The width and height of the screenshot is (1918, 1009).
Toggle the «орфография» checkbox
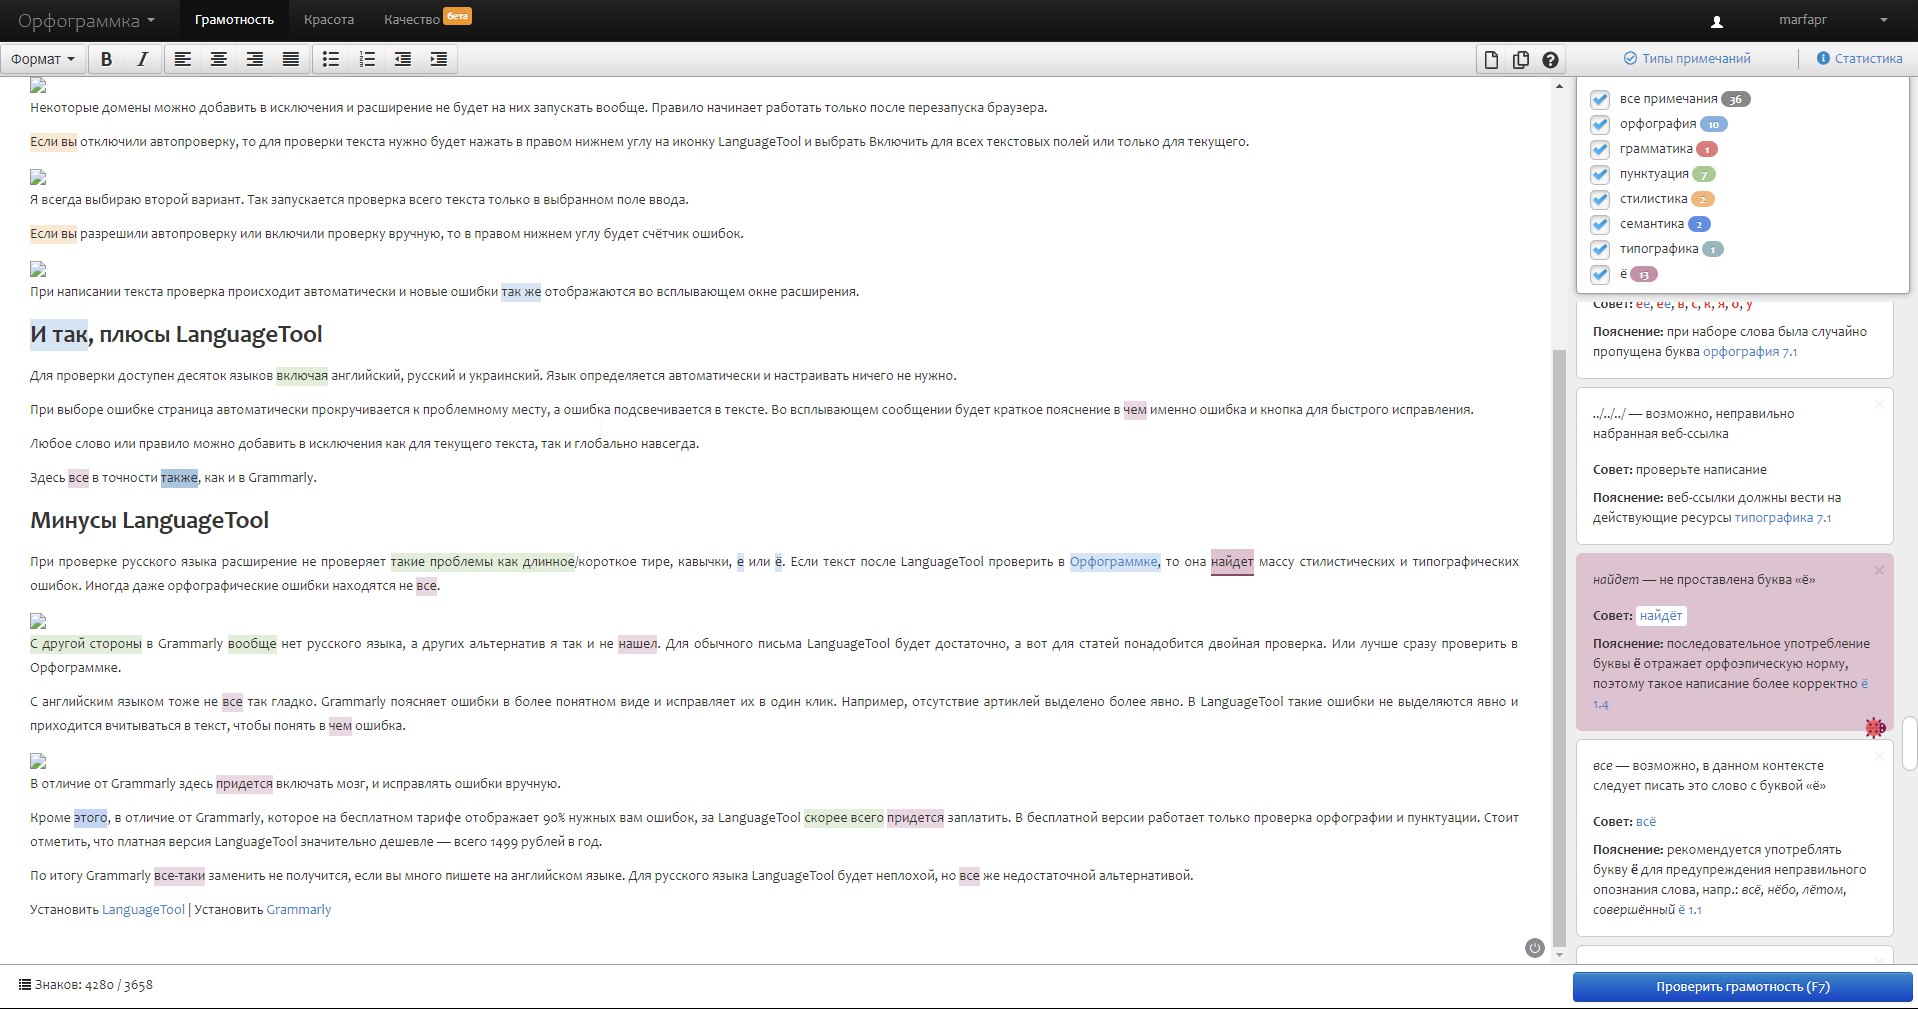click(x=1600, y=124)
